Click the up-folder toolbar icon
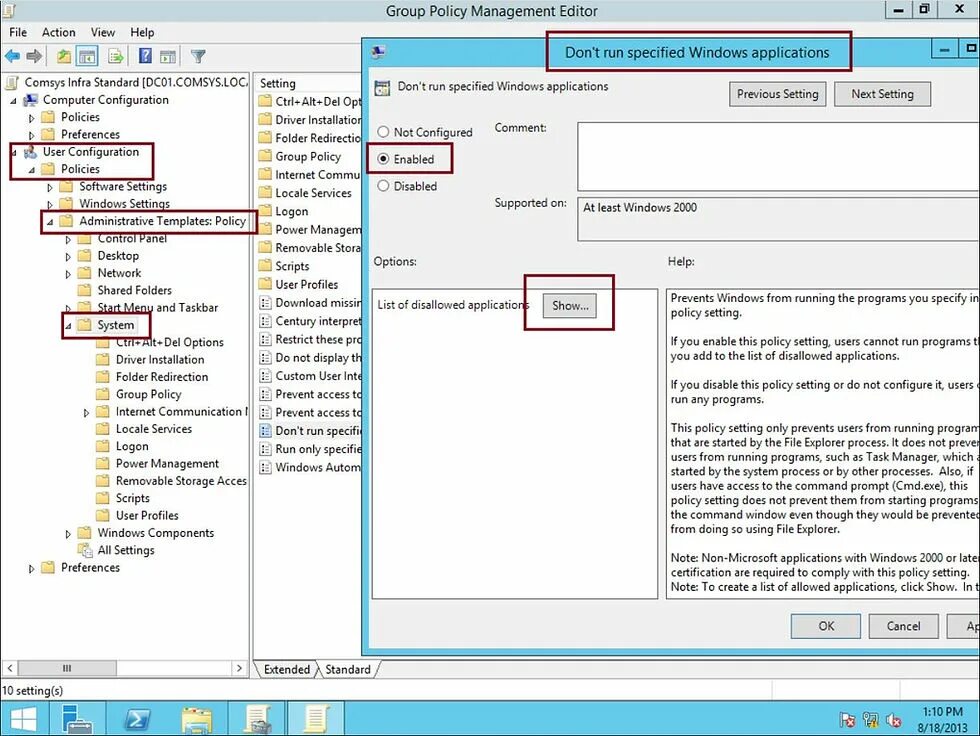Screen dimensions: 980x736 (62, 55)
